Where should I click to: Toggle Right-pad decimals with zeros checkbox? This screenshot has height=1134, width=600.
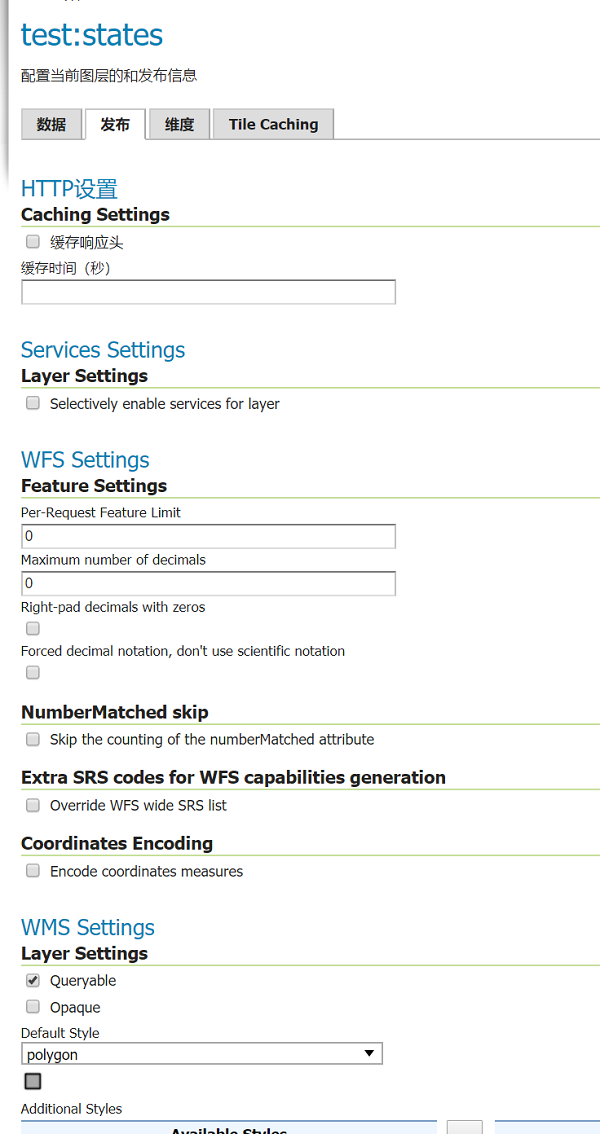33,629
